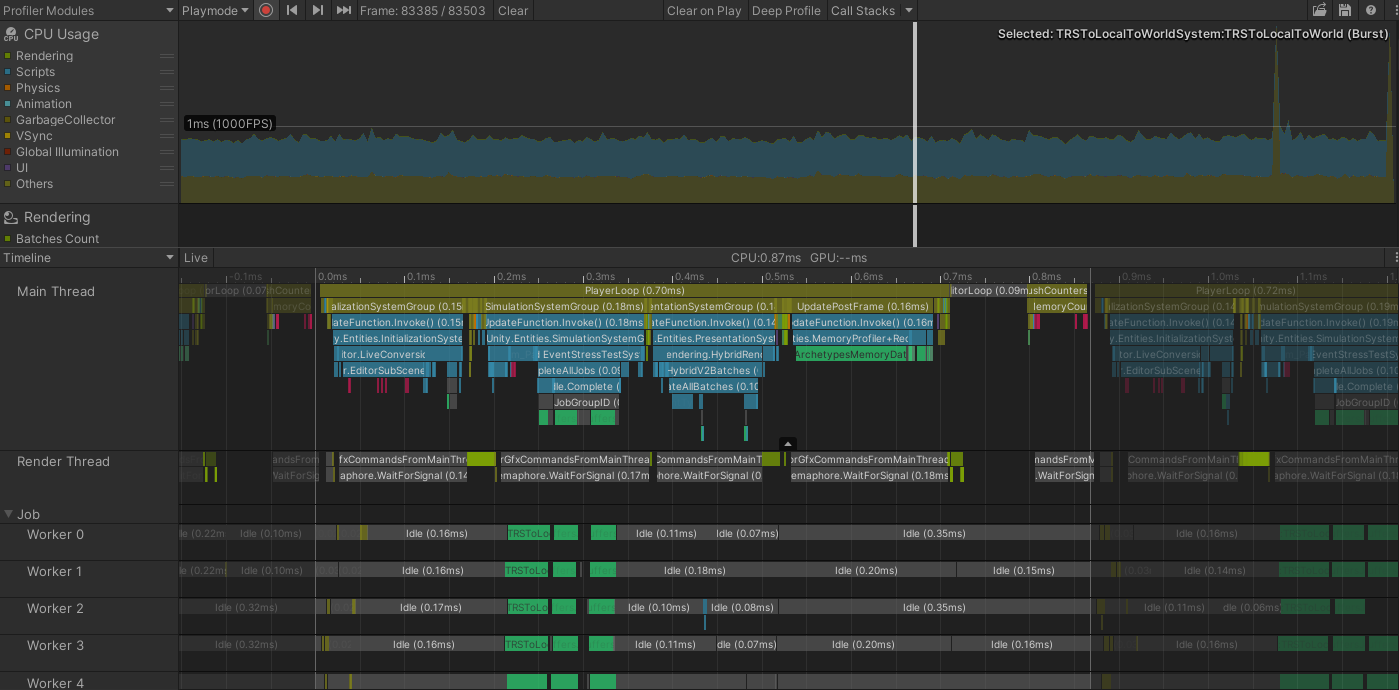Select TRSToLo job on Worker 0
Screen dimensions: 1399x690
(528, 533)
